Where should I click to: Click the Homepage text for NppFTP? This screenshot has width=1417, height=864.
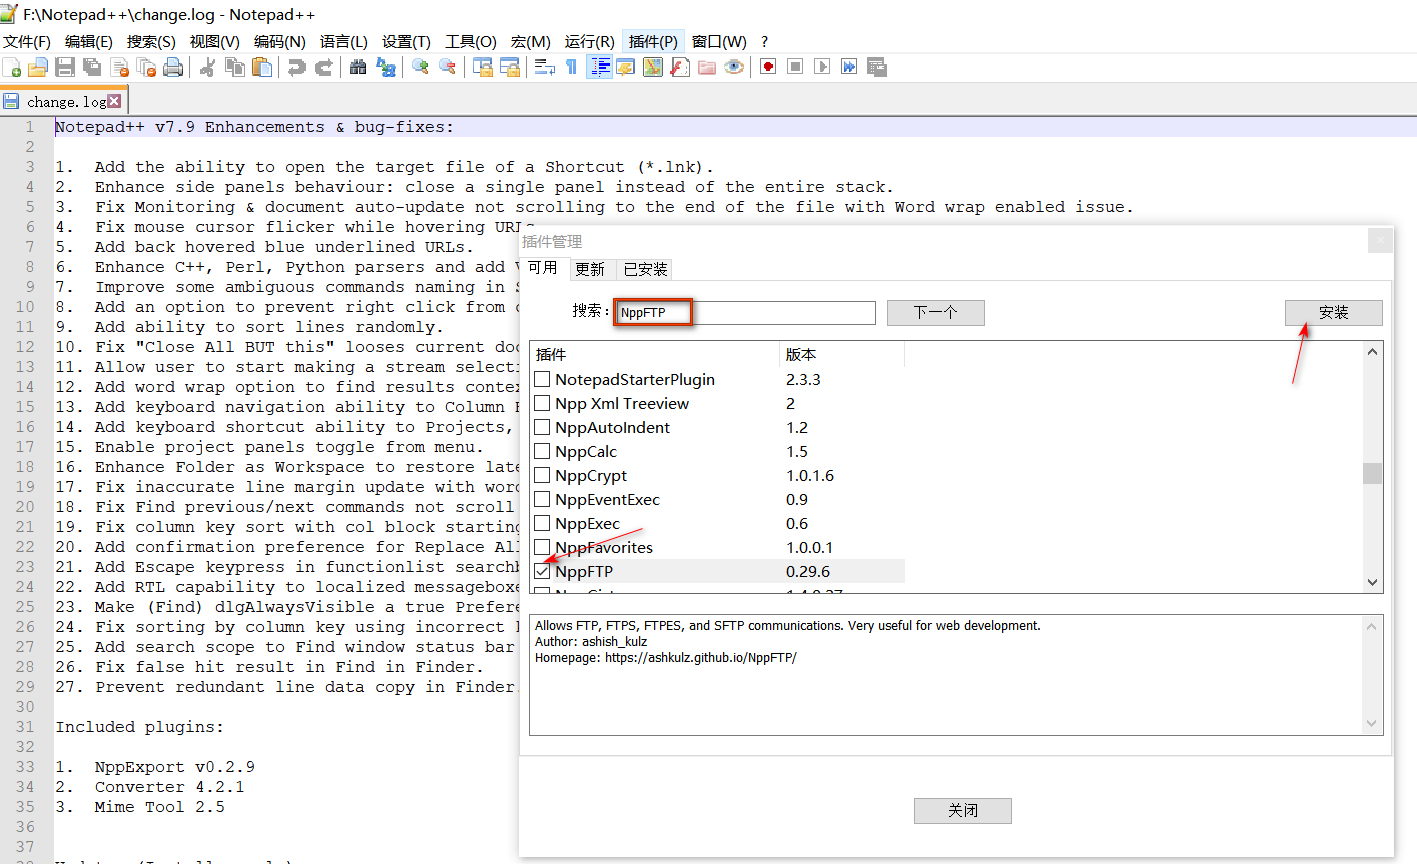pos(666,658)
